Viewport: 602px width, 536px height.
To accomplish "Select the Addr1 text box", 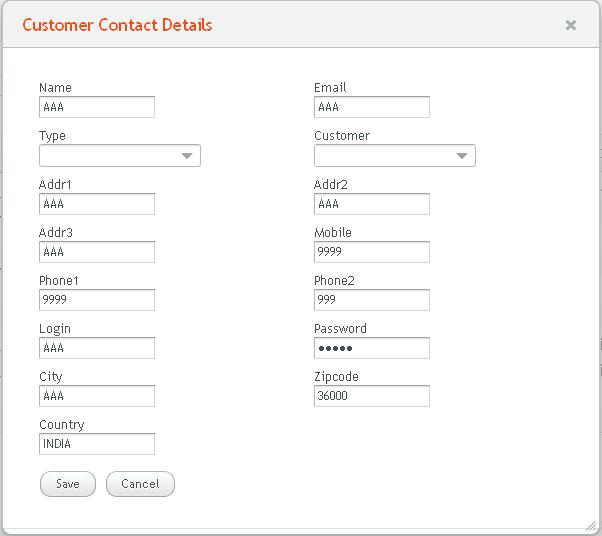I will (x=97, y=204).
